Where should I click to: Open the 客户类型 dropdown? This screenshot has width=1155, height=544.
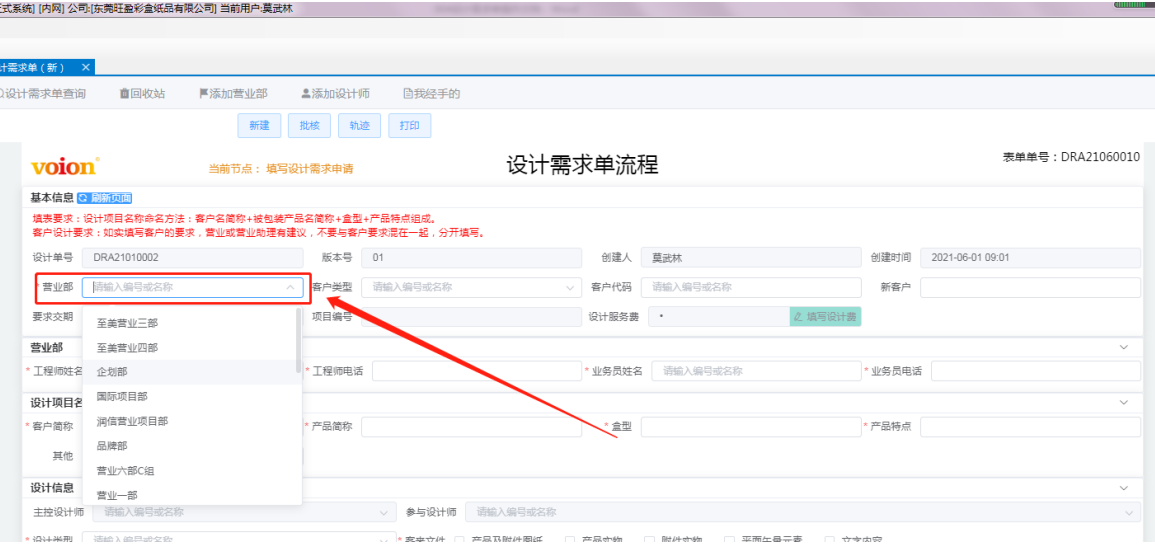click(471, 287)
